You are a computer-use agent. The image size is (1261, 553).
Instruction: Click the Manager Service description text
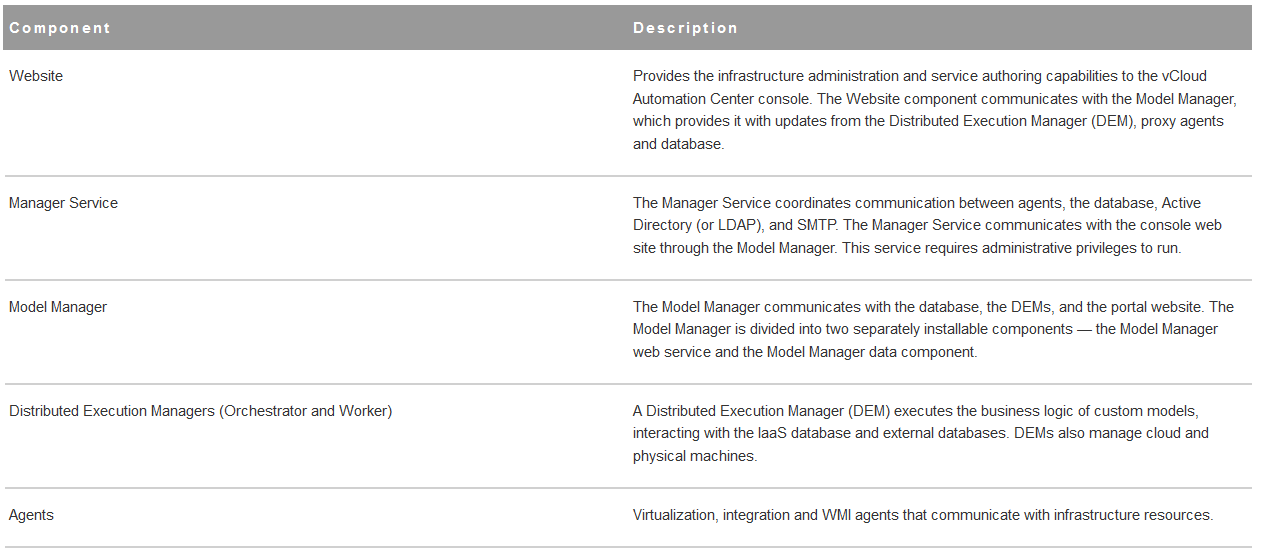coord(928,225)
